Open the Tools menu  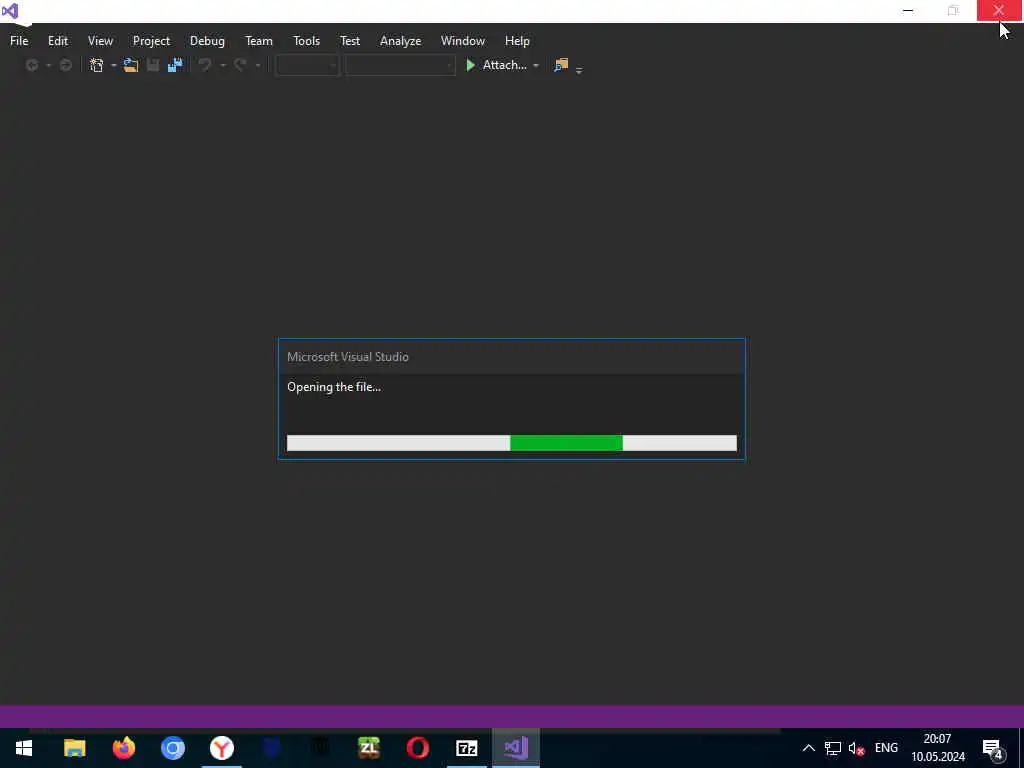(x=306, y=40)
